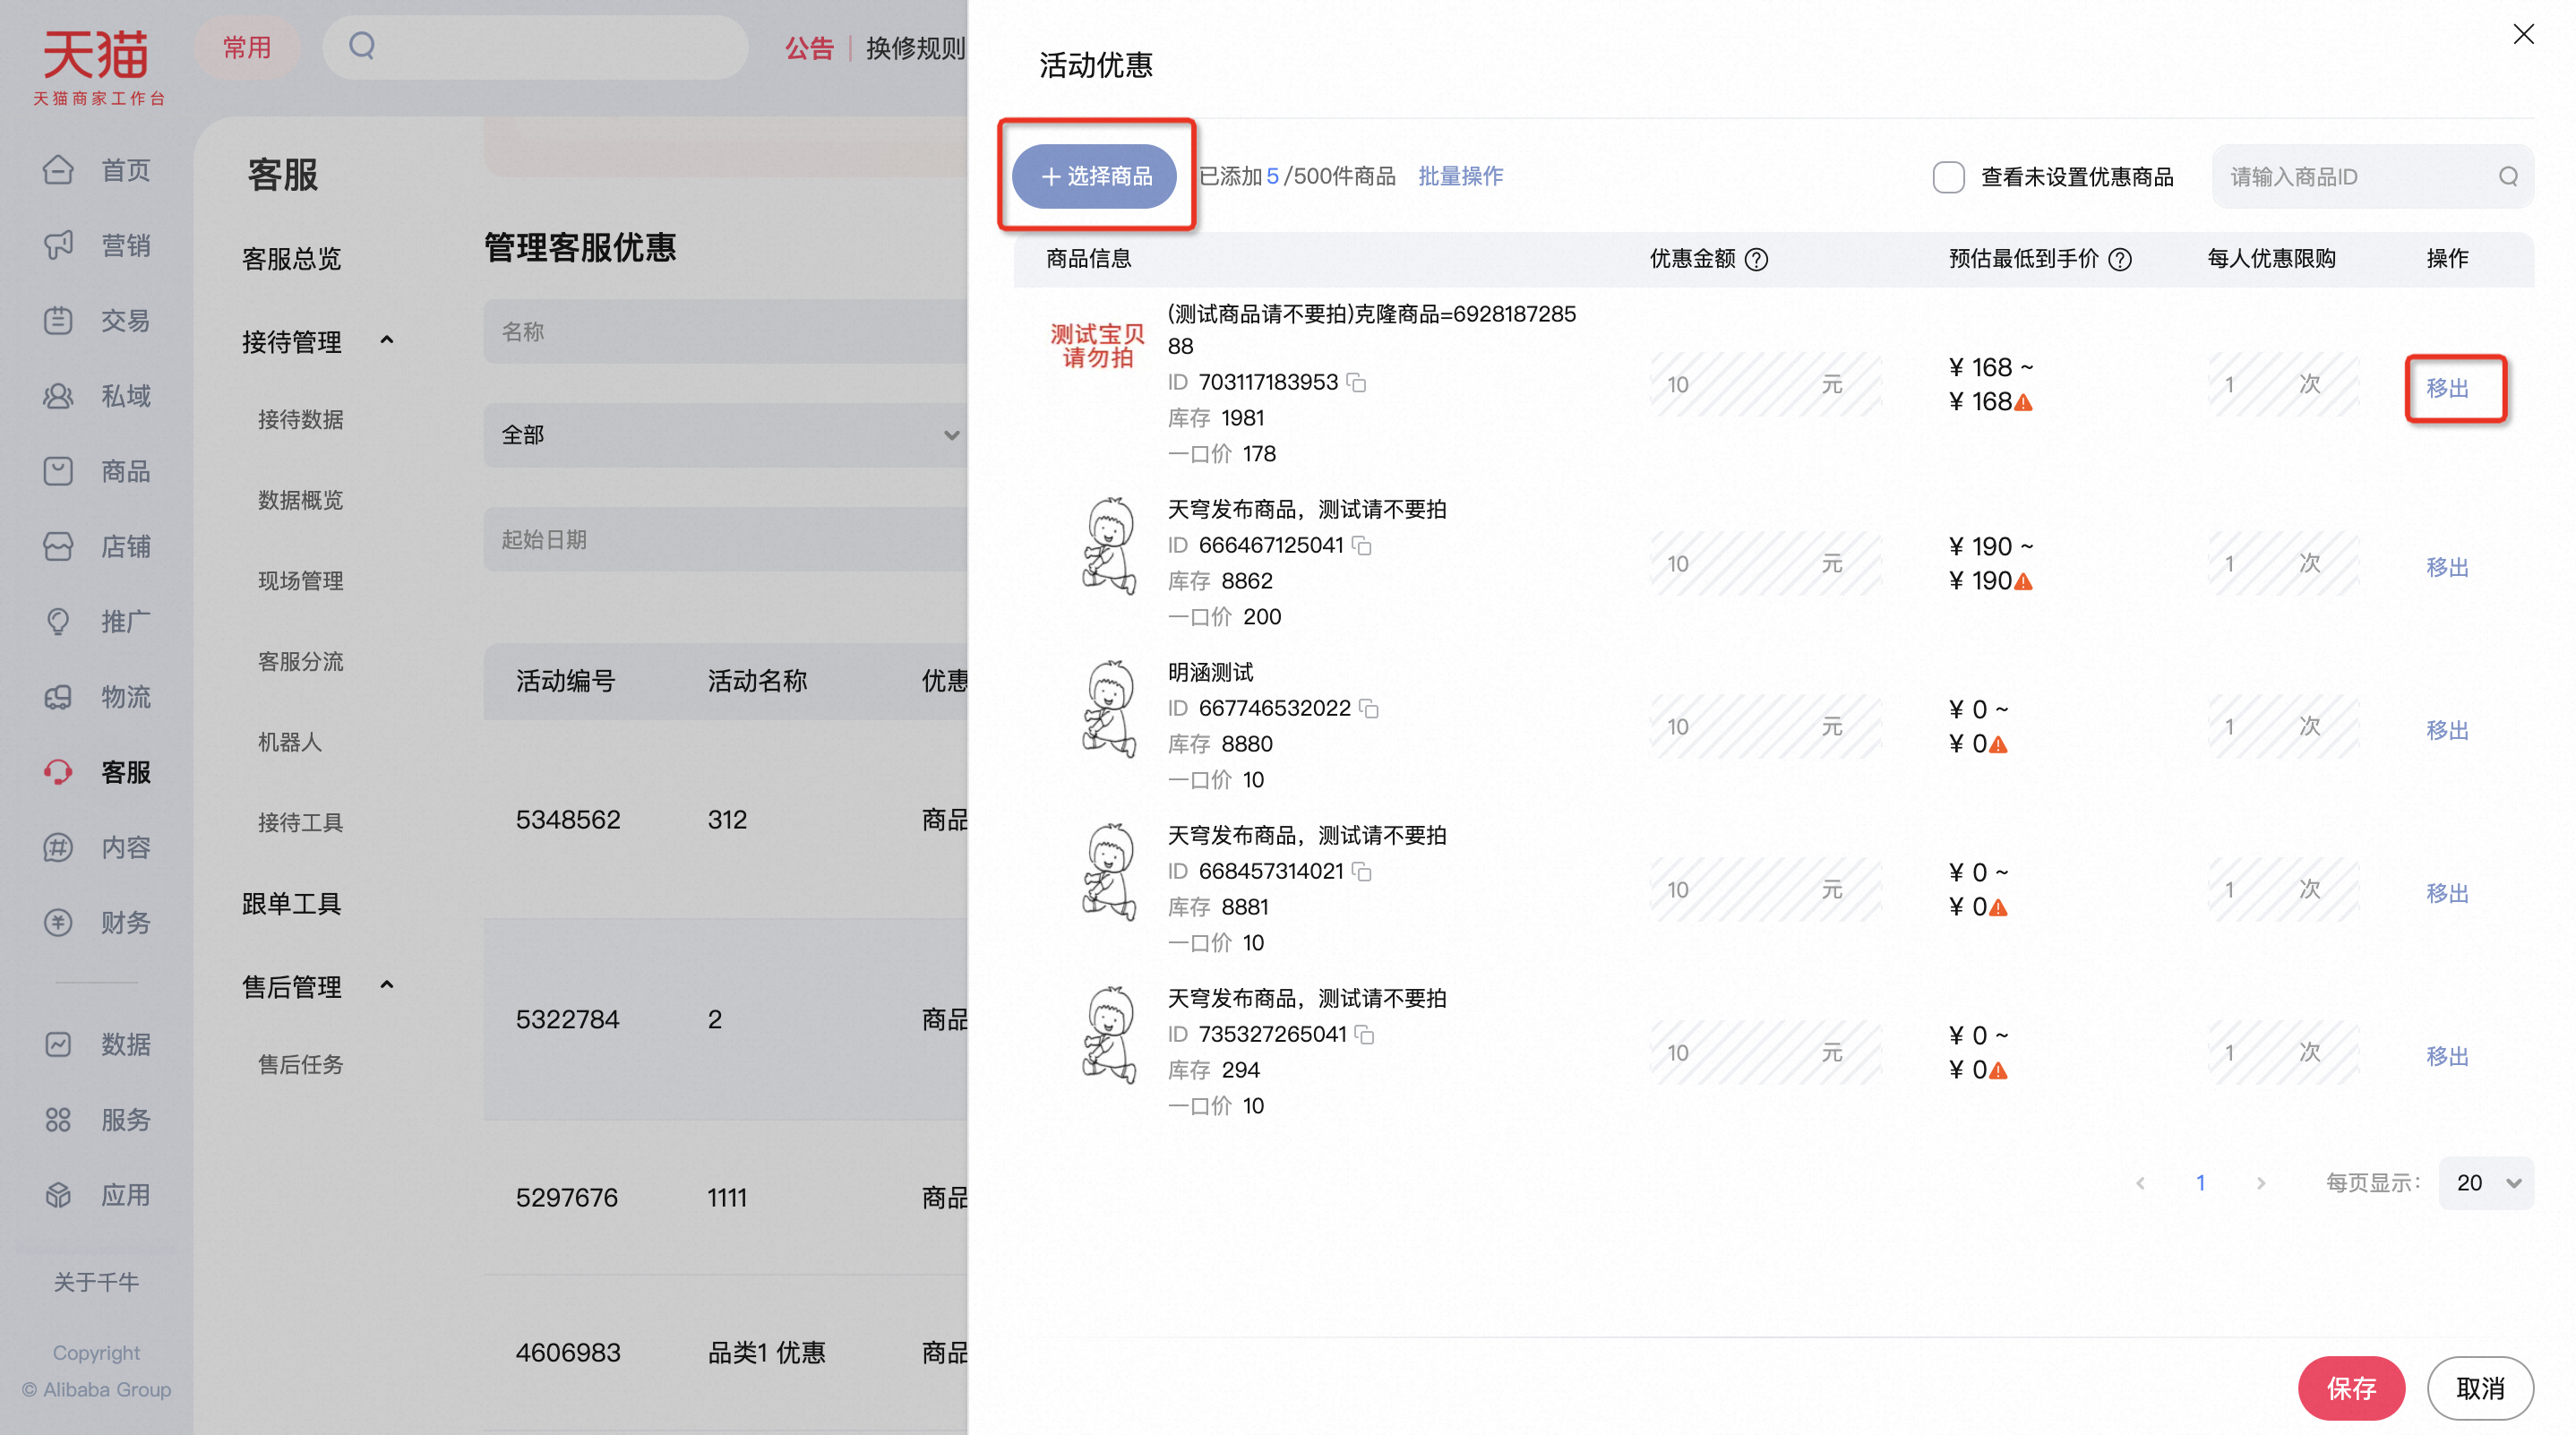Click page number 1 in pagination

point(2200,1183)
